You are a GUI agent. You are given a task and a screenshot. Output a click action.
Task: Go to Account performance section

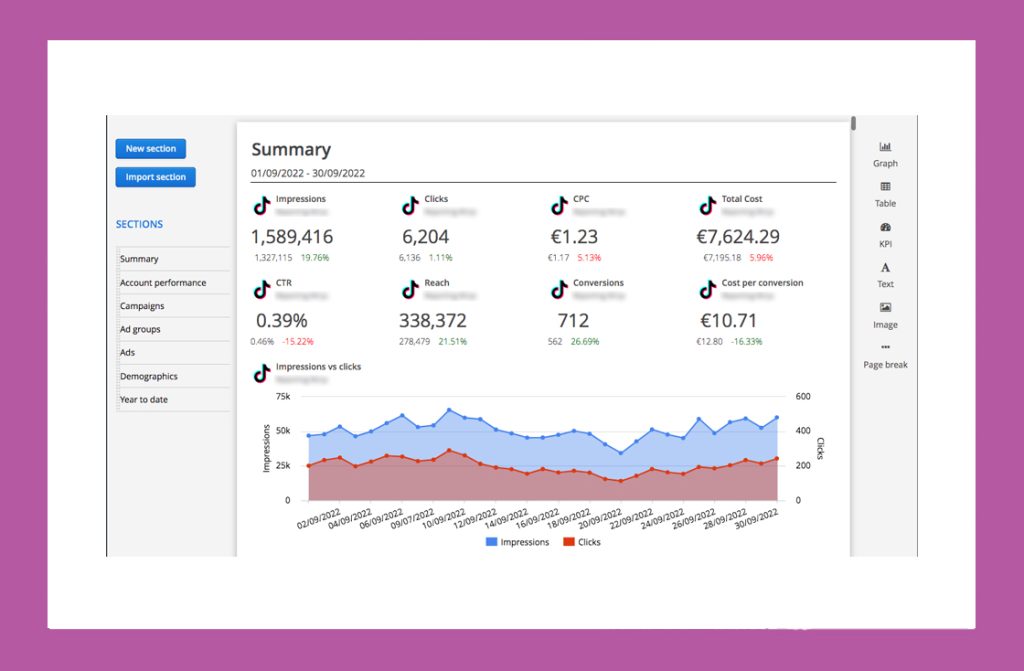tap(163, 283)
